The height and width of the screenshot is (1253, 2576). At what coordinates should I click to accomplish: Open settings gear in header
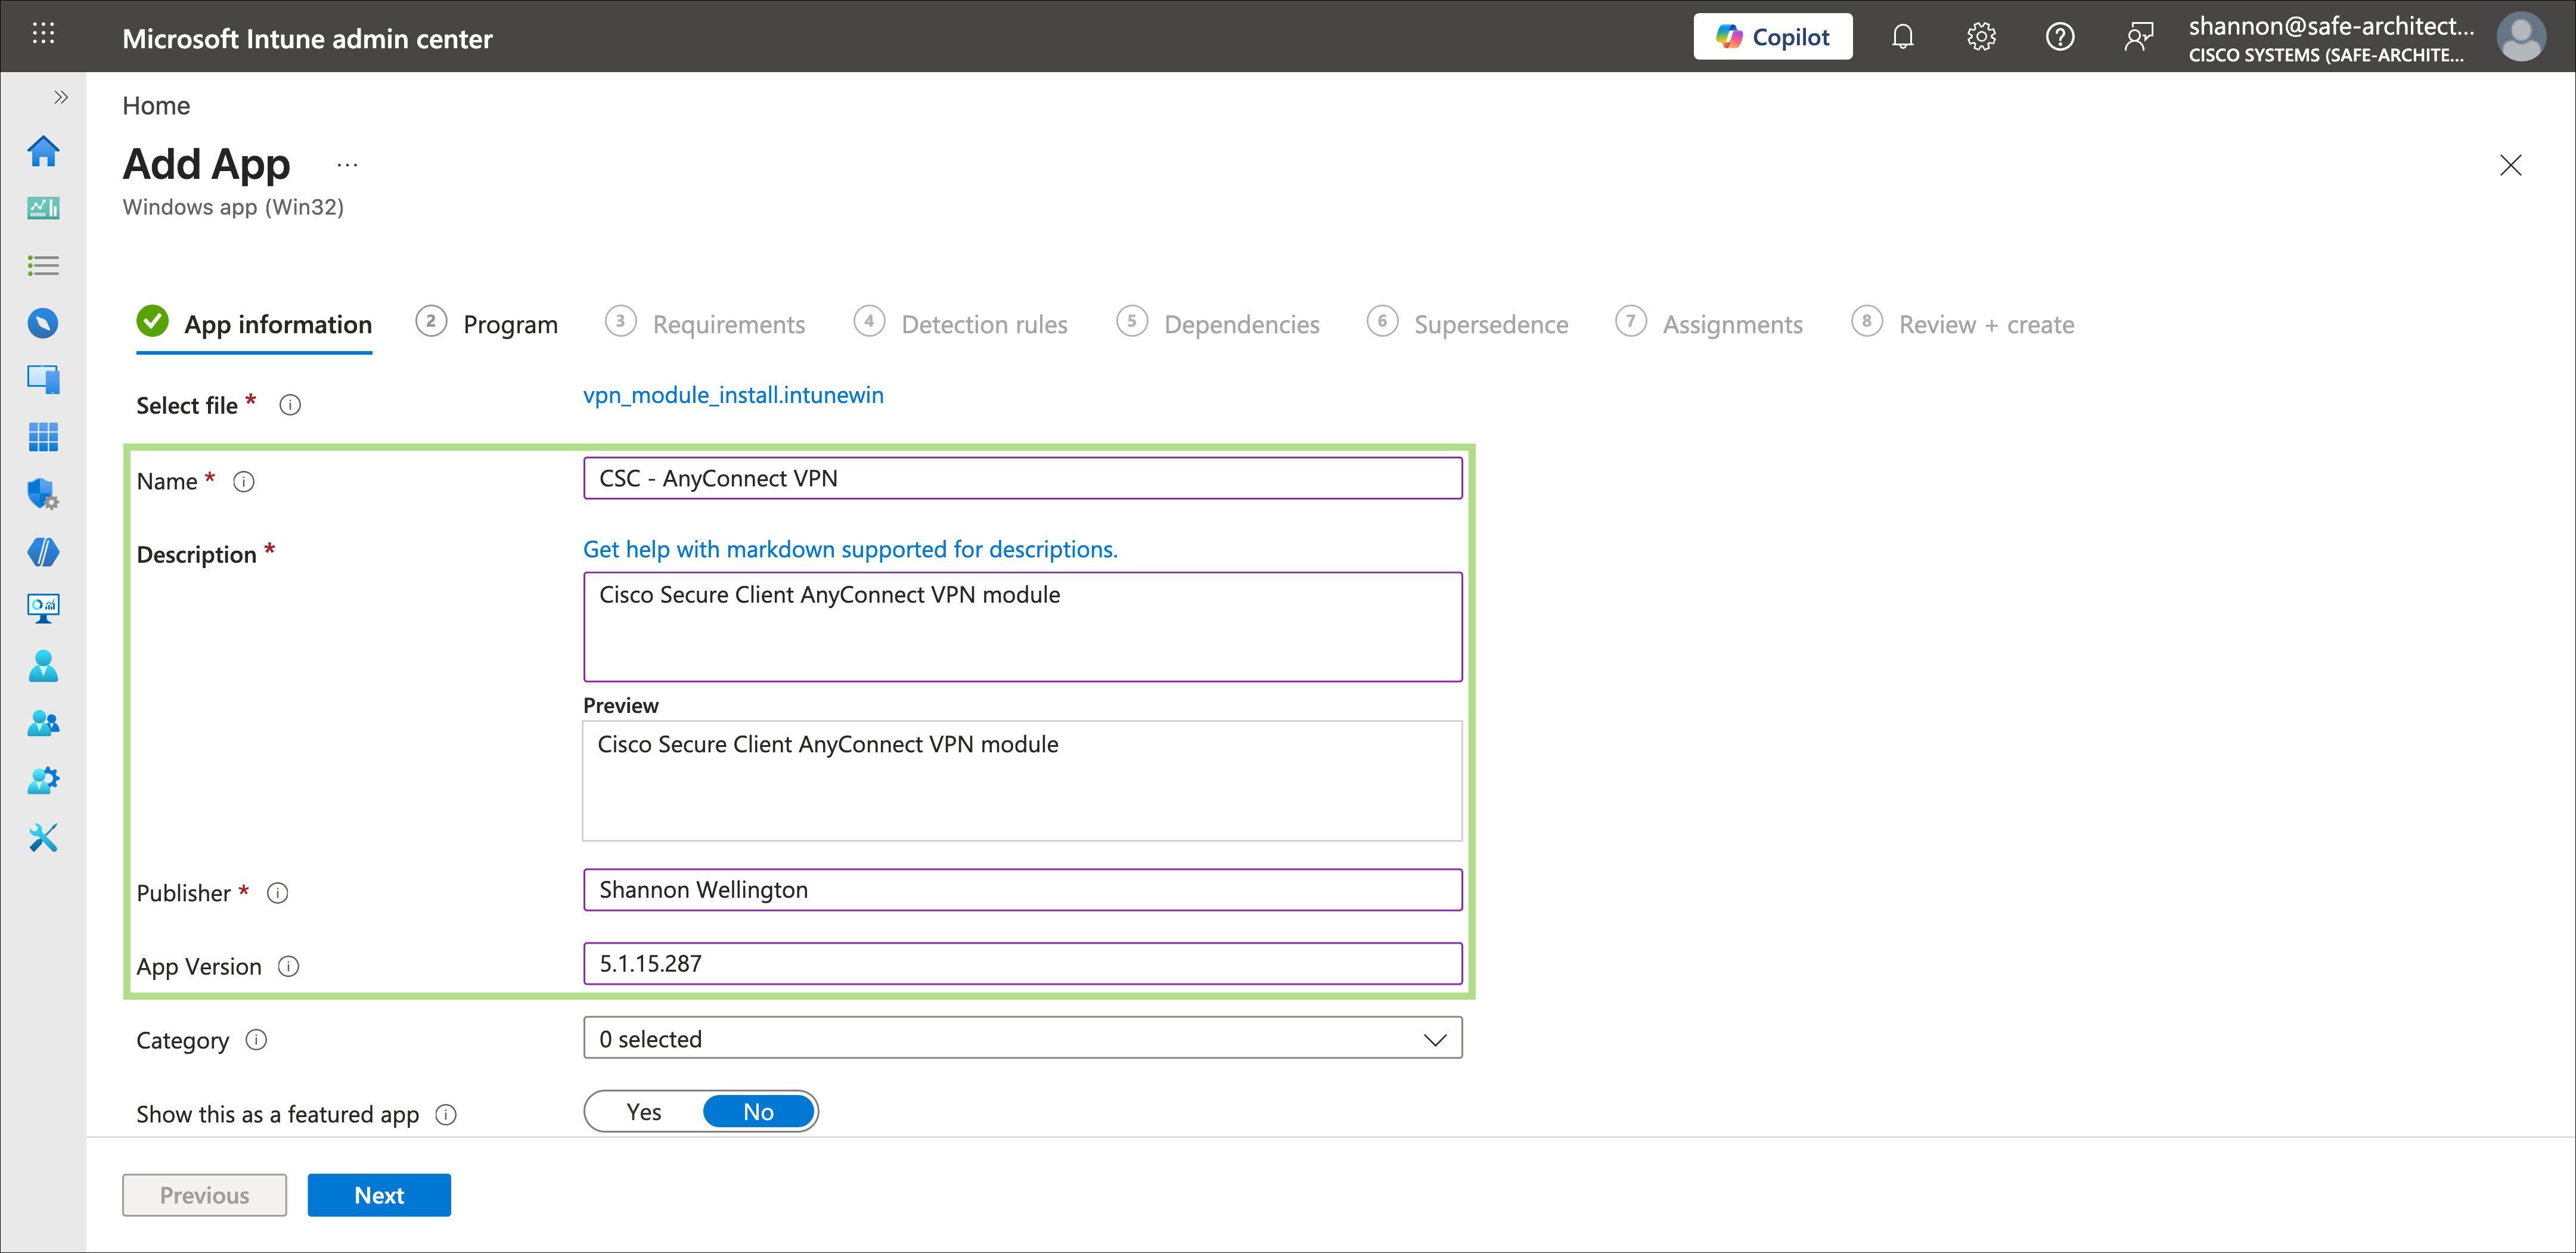1981,37
